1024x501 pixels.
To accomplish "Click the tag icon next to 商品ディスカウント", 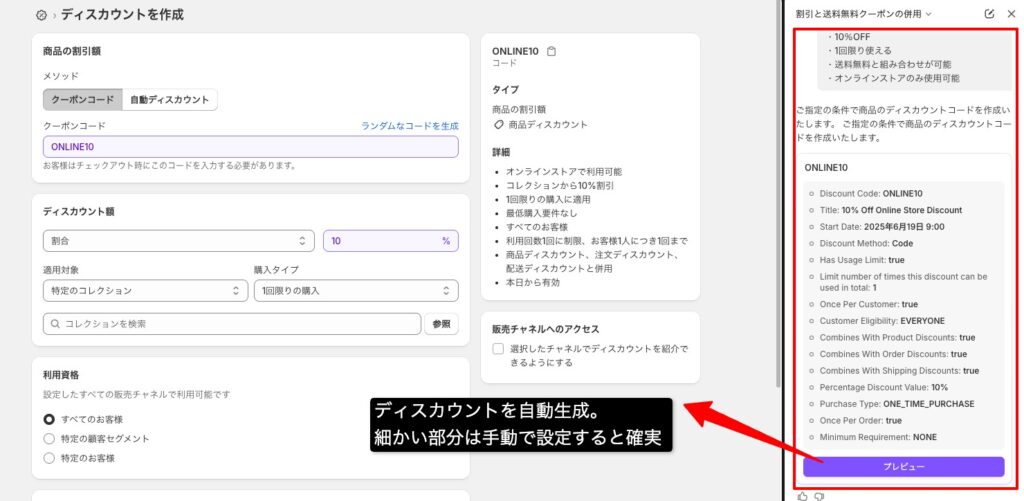I will click(x=499, y=125).
